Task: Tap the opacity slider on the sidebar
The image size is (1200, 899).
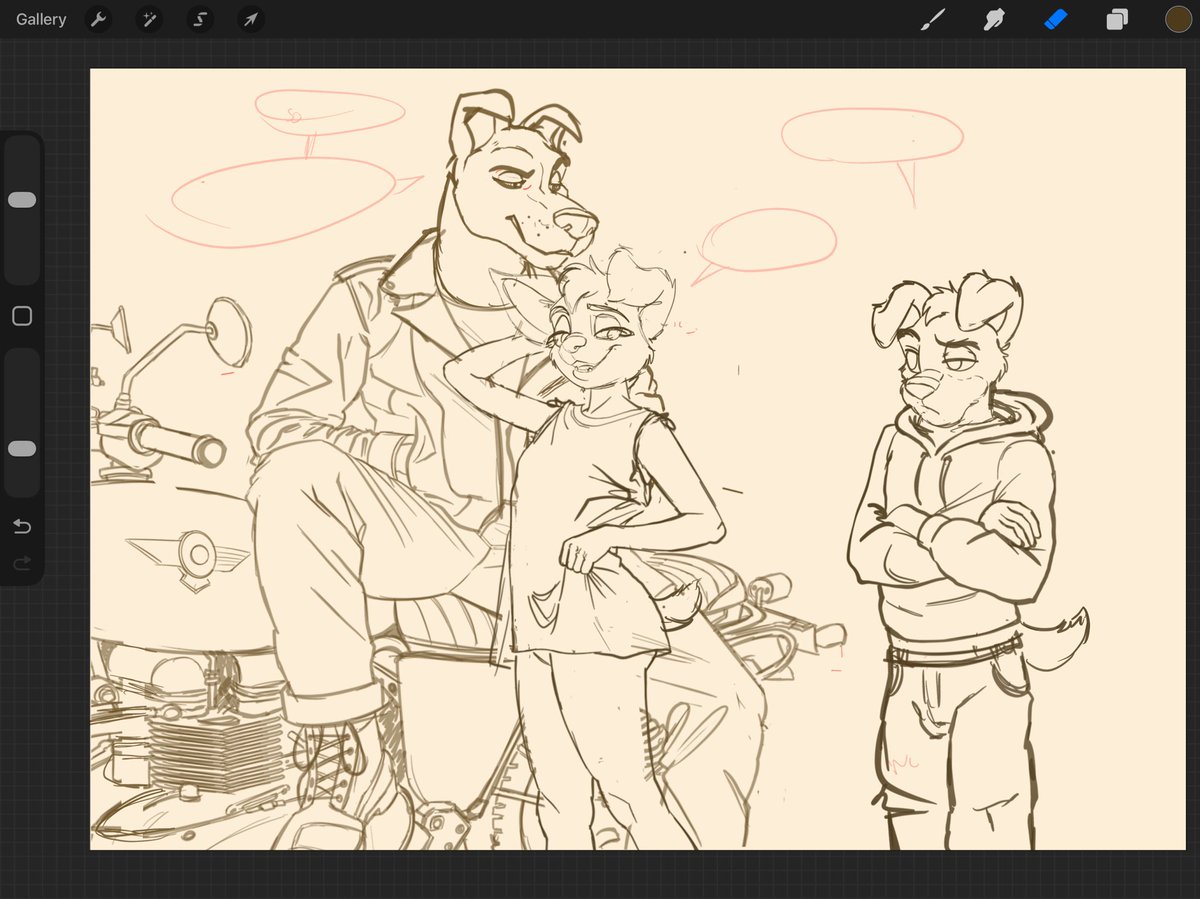Action: point(22,448)
